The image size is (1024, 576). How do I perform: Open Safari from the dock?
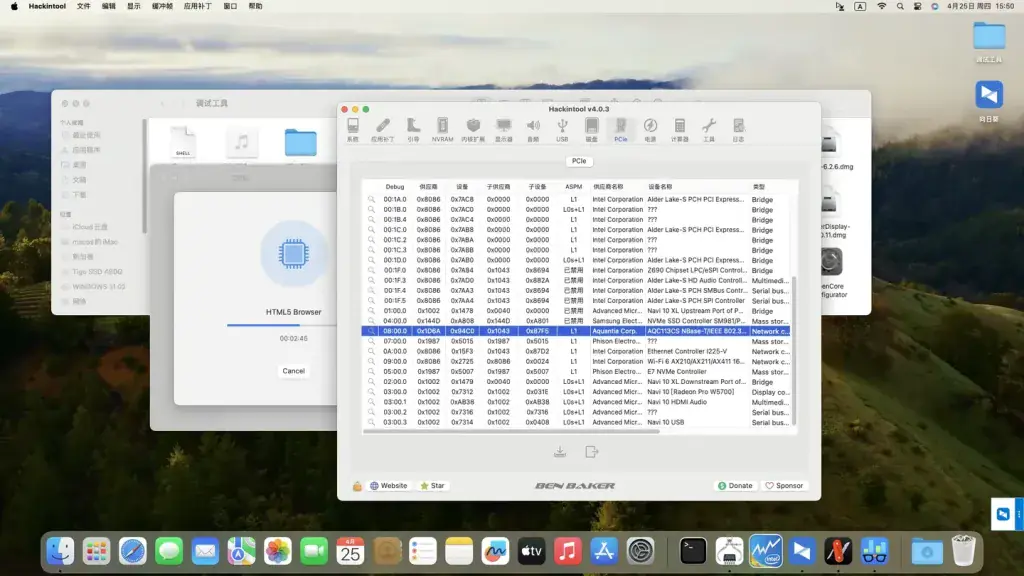(133, 551)
